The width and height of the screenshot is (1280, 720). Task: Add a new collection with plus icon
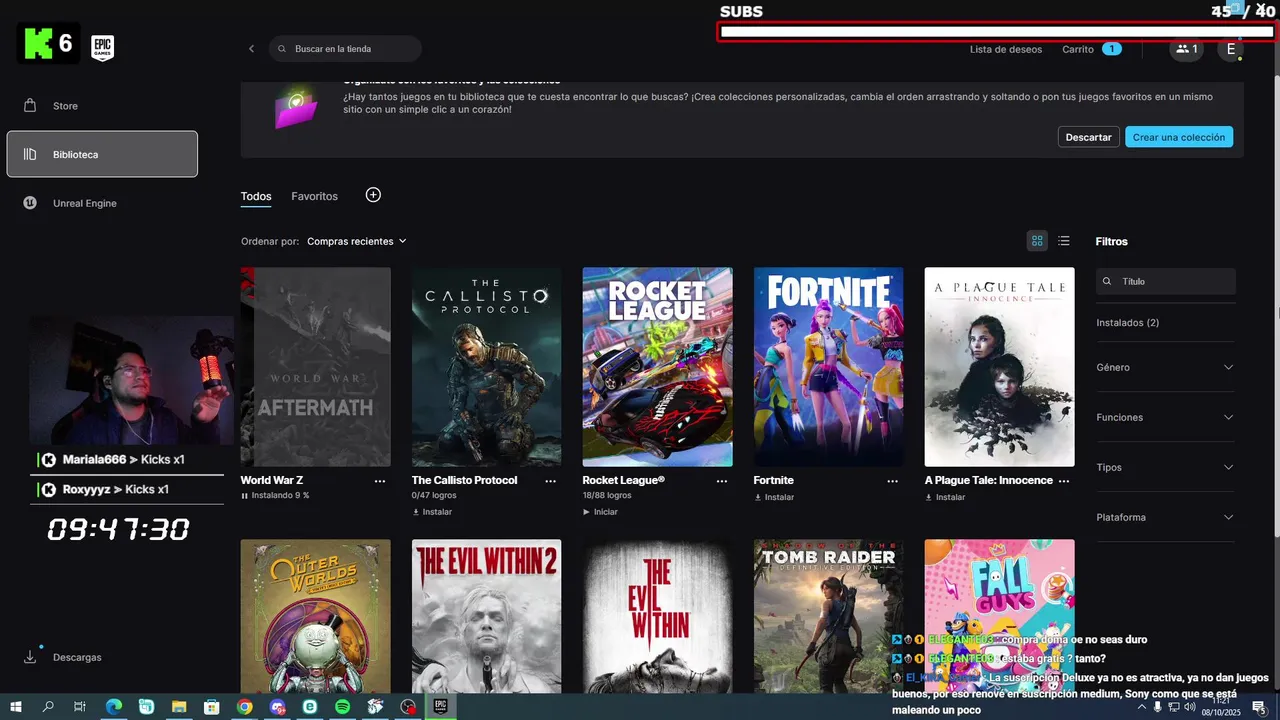(373, 195)
